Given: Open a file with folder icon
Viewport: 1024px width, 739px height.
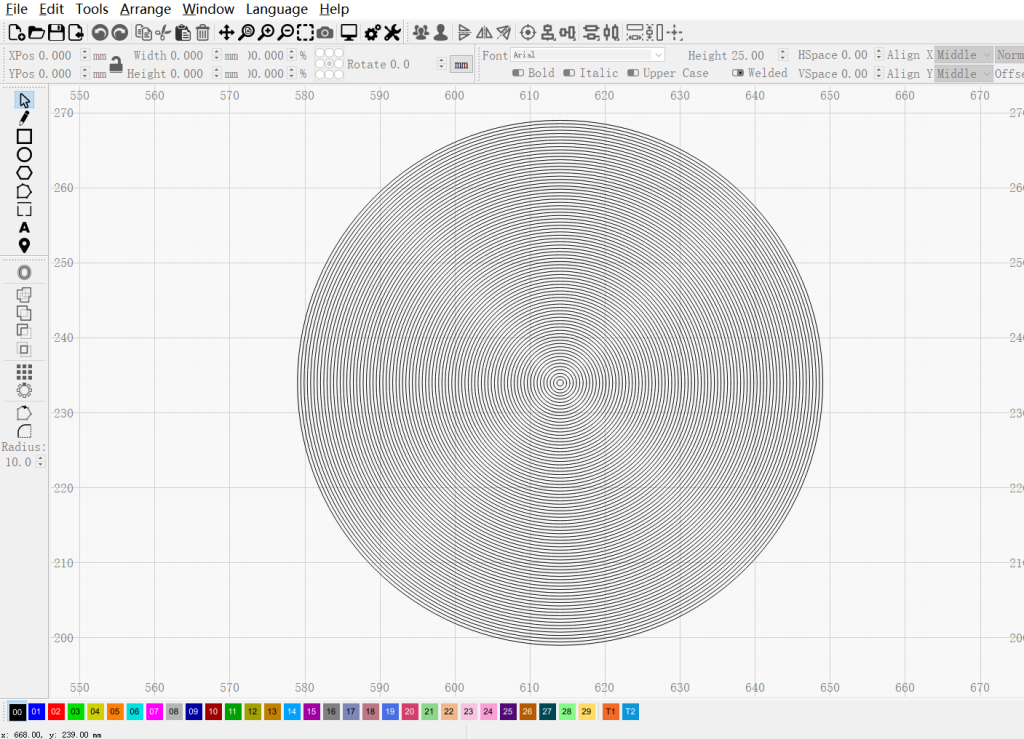Looking at the screenshot, I should coord(37,33).
